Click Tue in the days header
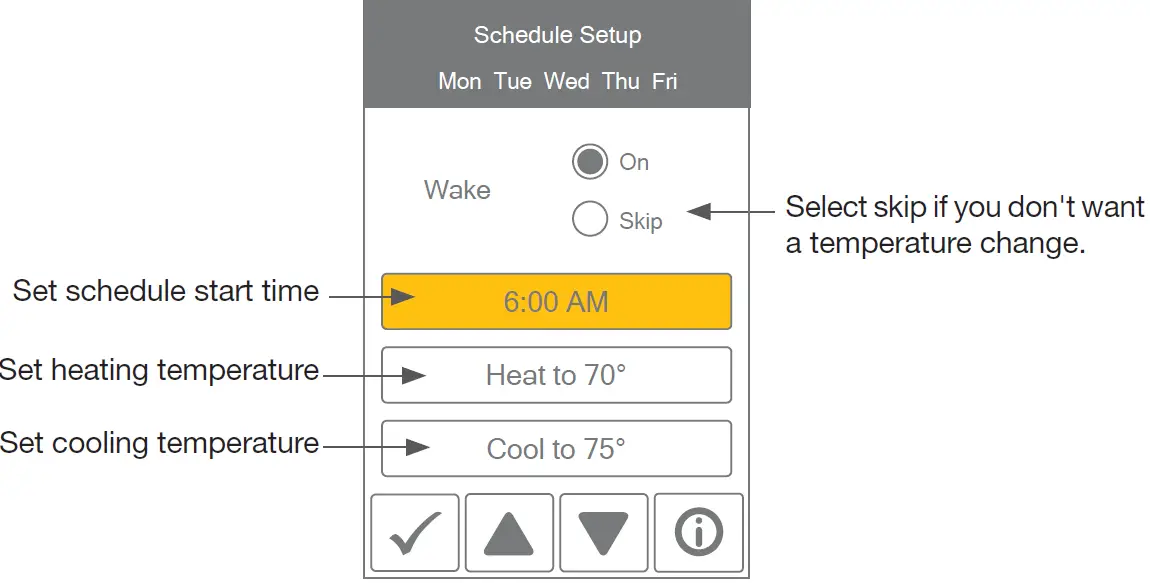1150x583 pixels. click(x=513, y=82)
